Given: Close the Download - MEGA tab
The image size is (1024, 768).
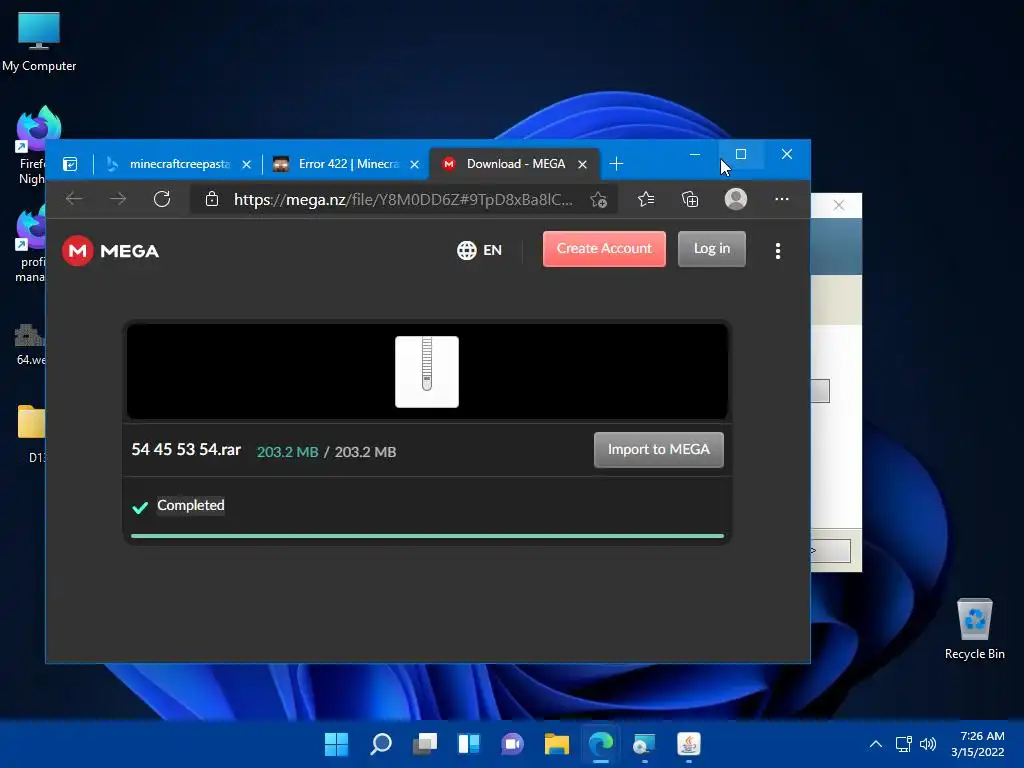Looking at the screenshot, I should (x=582, y=165).
